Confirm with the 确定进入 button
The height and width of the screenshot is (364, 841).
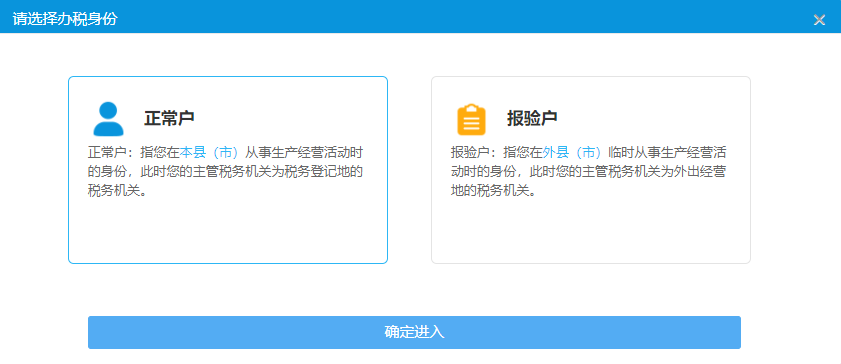(414, 332)
